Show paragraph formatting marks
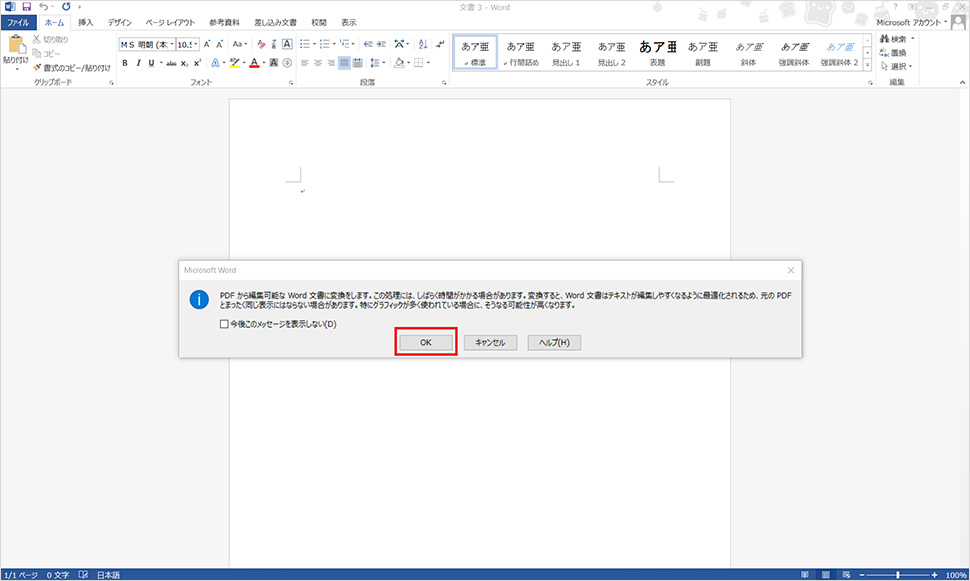 pos(440,45)
